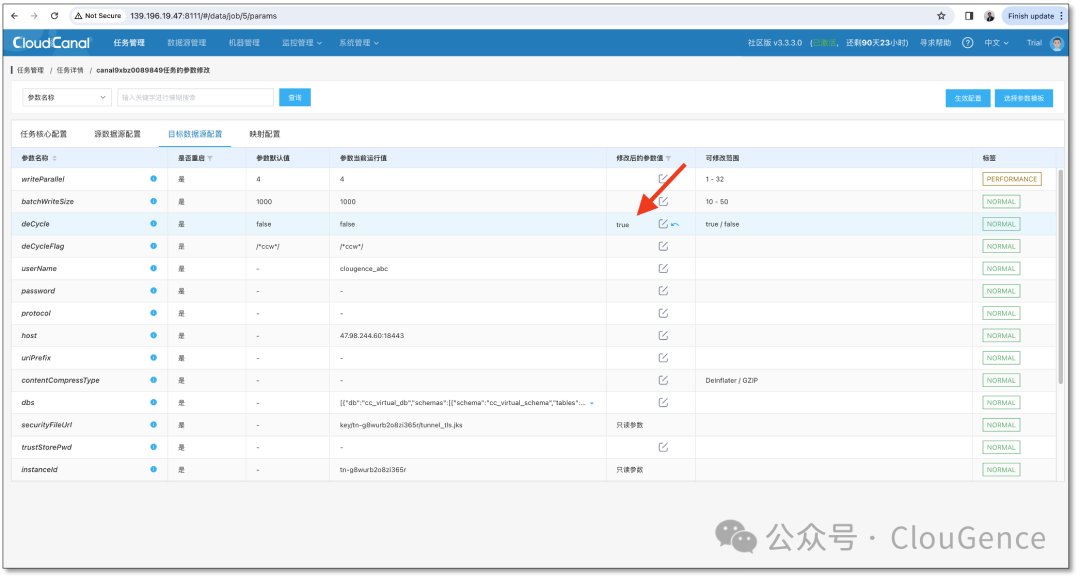This screenshot has height=581, width=1080.
Task: Focus the keyword search input field
Action: (196, 98)
